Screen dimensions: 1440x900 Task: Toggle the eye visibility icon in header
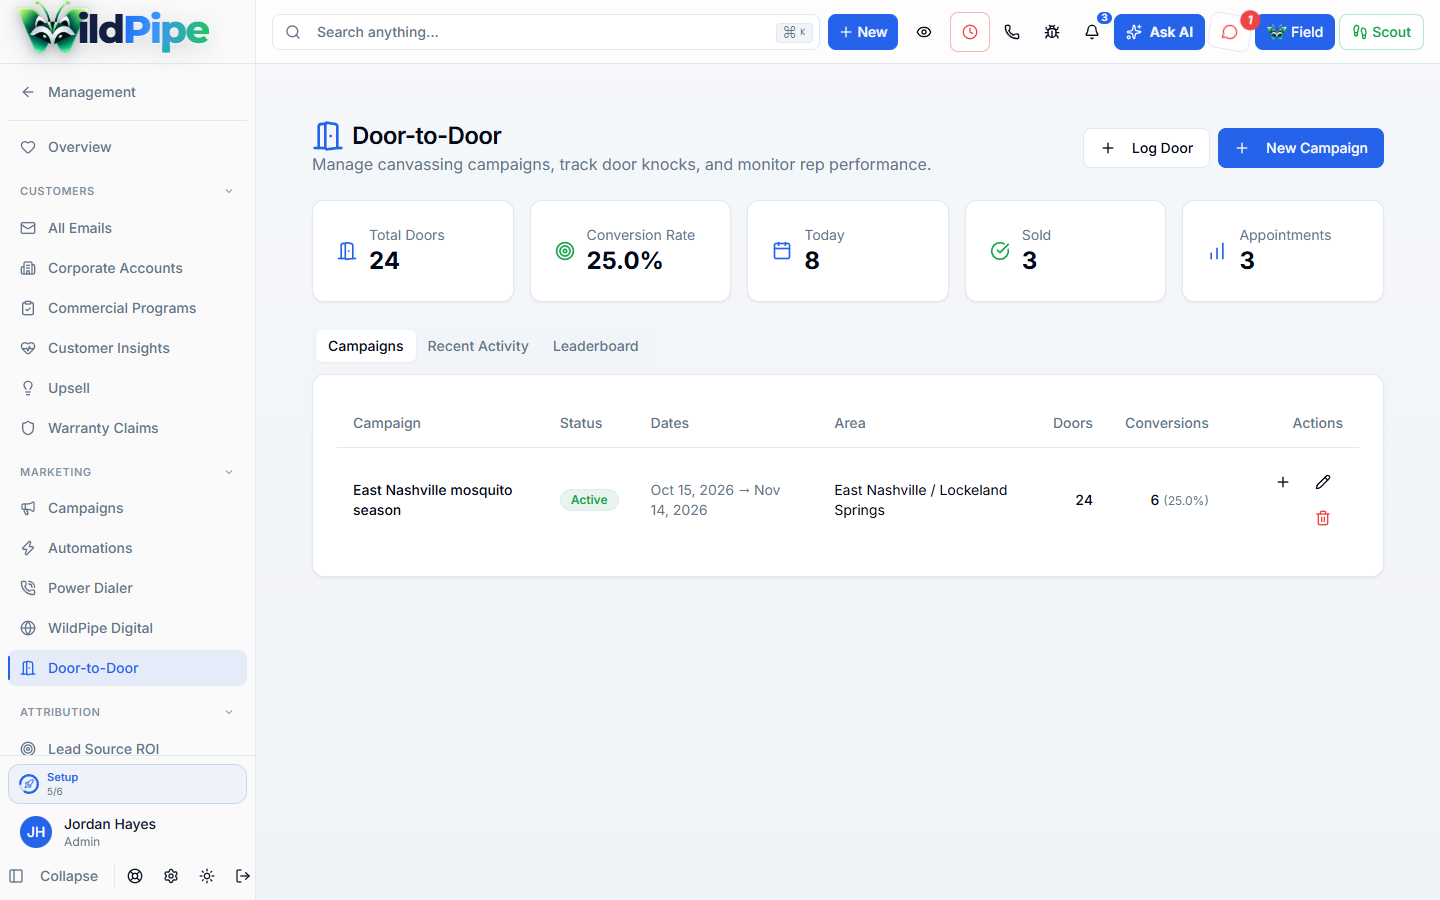924,32
